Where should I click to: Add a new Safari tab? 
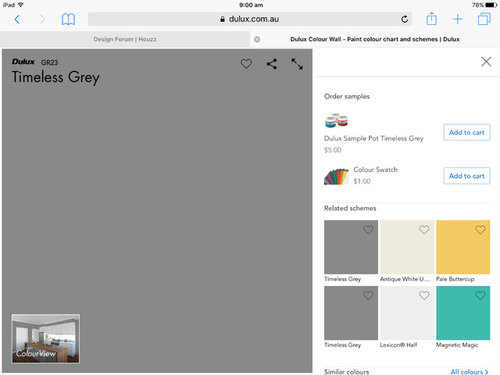457,19
